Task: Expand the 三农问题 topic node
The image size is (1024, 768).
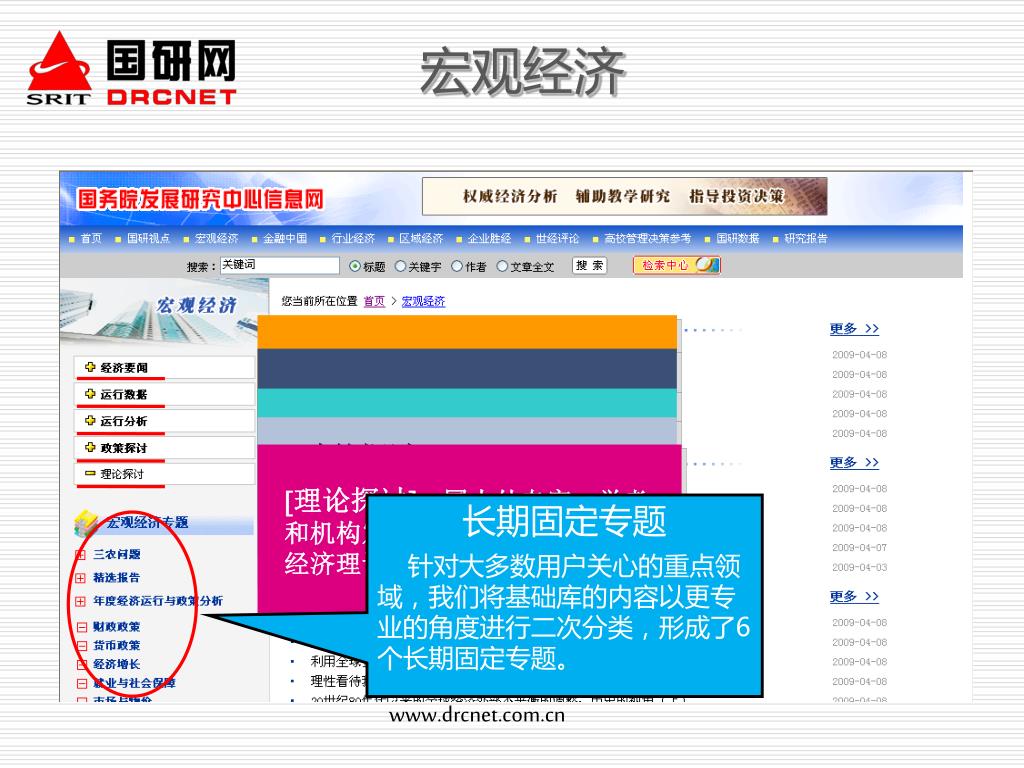Action: pyautogui.click(x=80, y=555)
